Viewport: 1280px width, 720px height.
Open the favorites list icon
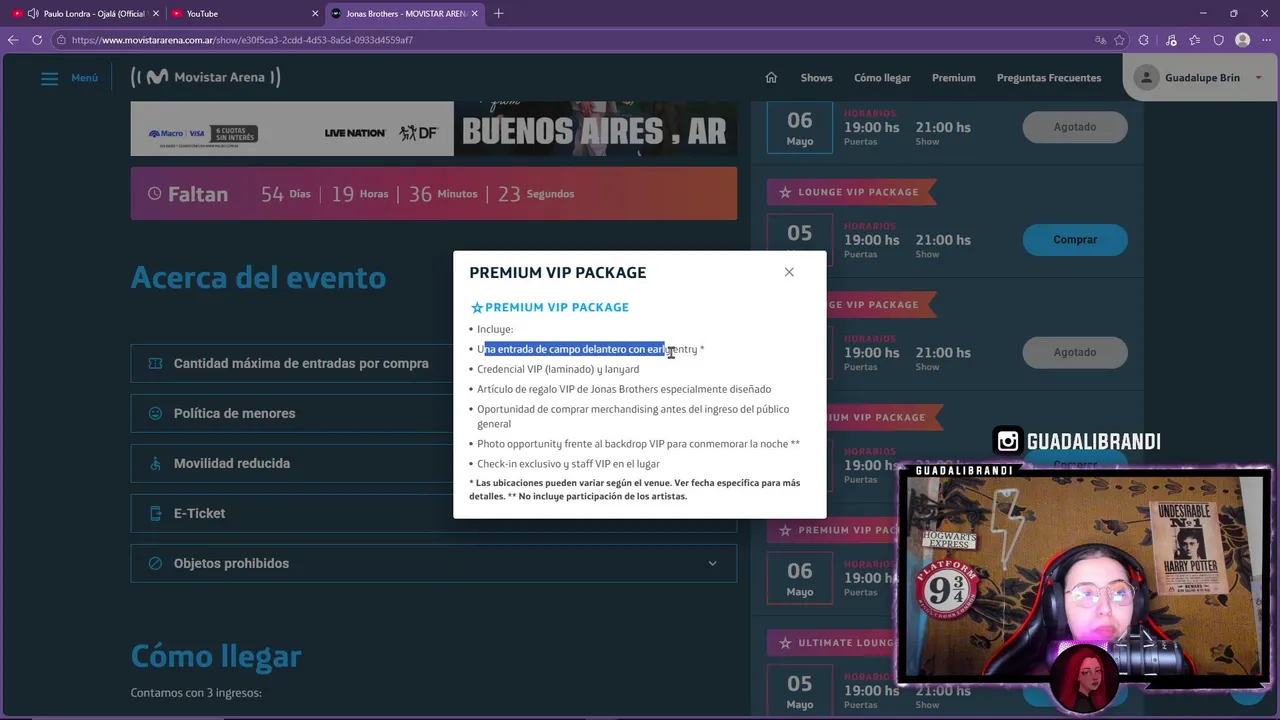coord(1195,40)
